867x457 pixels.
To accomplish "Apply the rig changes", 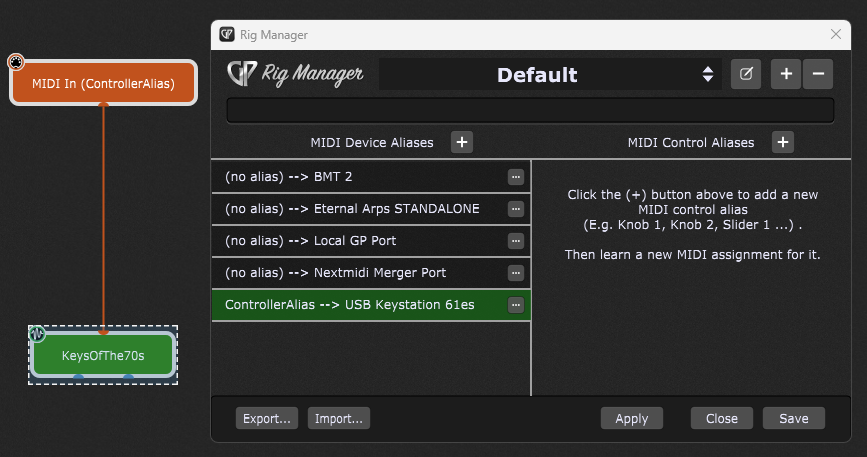I will click(x=631, y=418).
